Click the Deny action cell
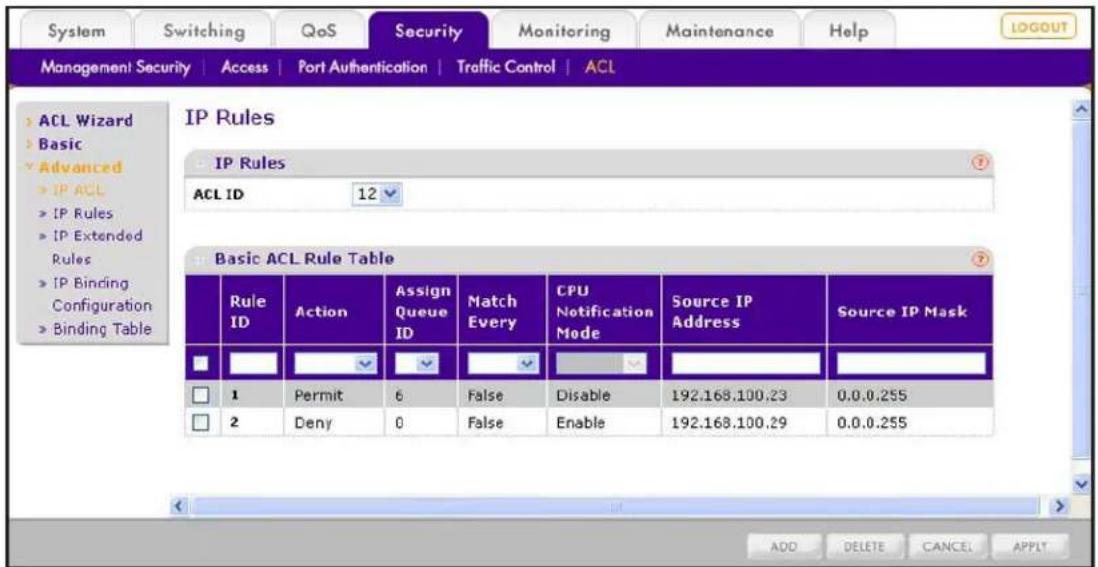Viewport: 1098px width, 567px height. click(x=334, y=422)
